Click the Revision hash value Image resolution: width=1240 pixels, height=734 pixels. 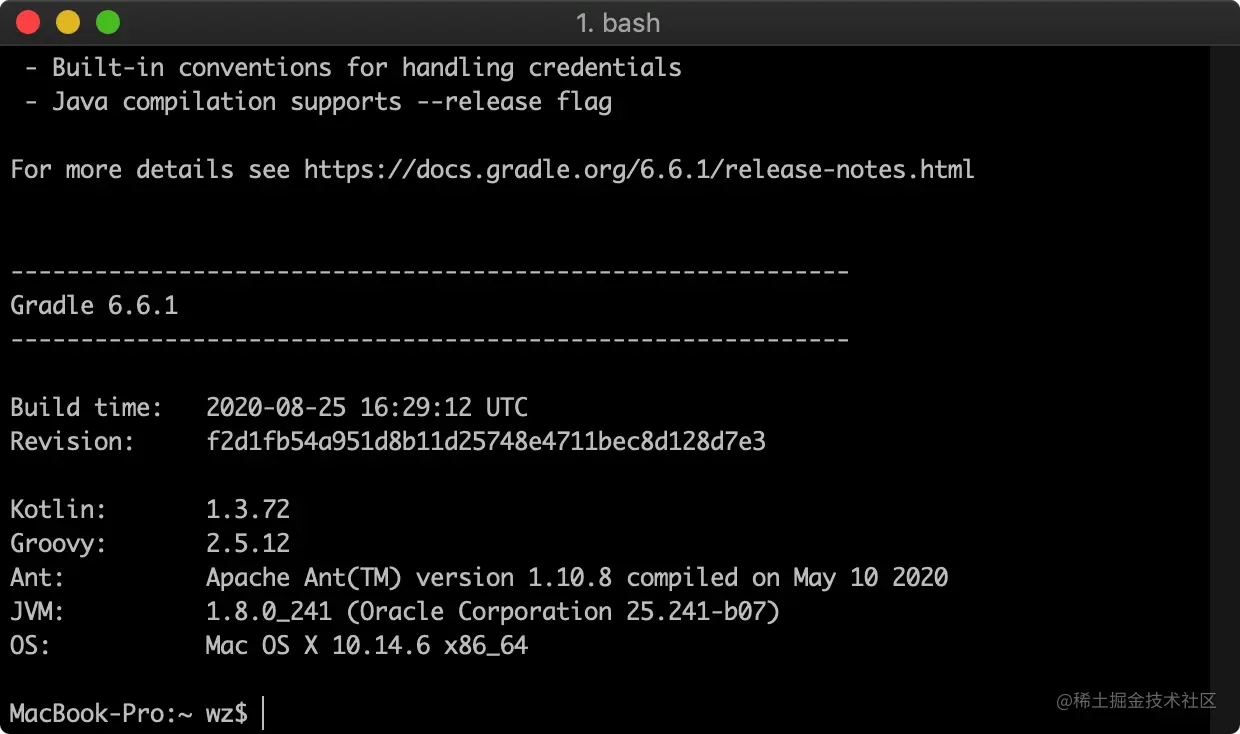pos(486,441)
